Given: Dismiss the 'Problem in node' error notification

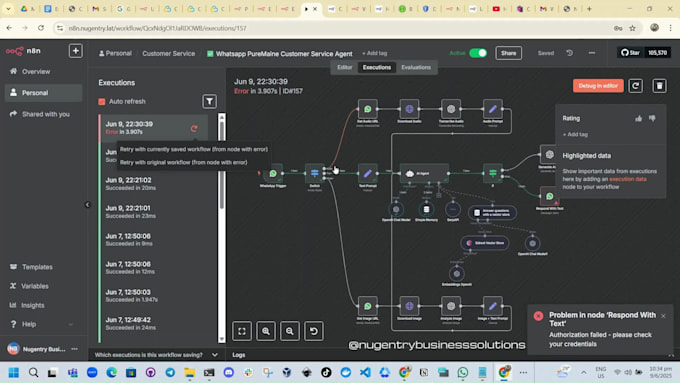Looking at the screenshot, I should pyautogui.click(x=663, y=316).
